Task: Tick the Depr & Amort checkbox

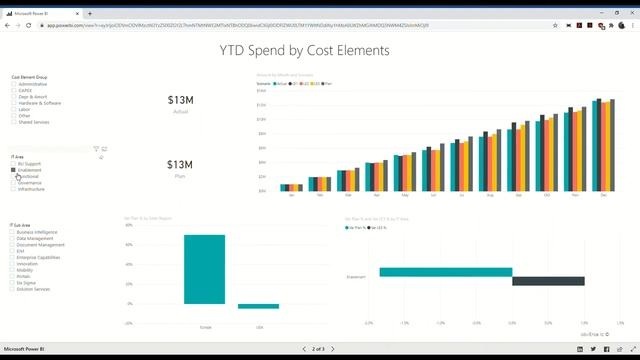Action: coord(14,97)
